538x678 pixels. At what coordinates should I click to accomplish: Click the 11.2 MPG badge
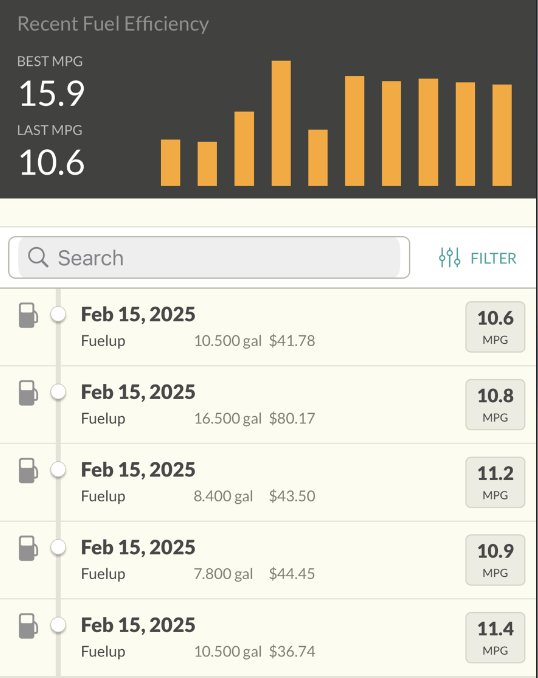tap(495, 482)
